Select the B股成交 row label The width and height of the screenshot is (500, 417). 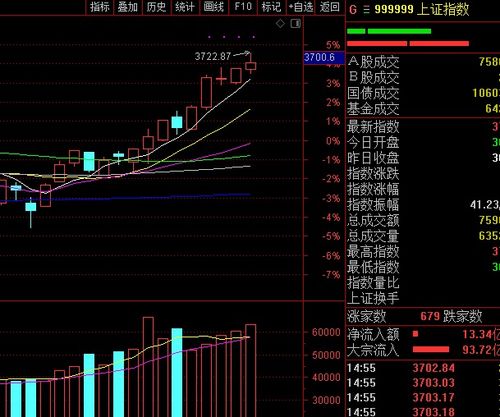pyautogui.click(x=373, y=78)
